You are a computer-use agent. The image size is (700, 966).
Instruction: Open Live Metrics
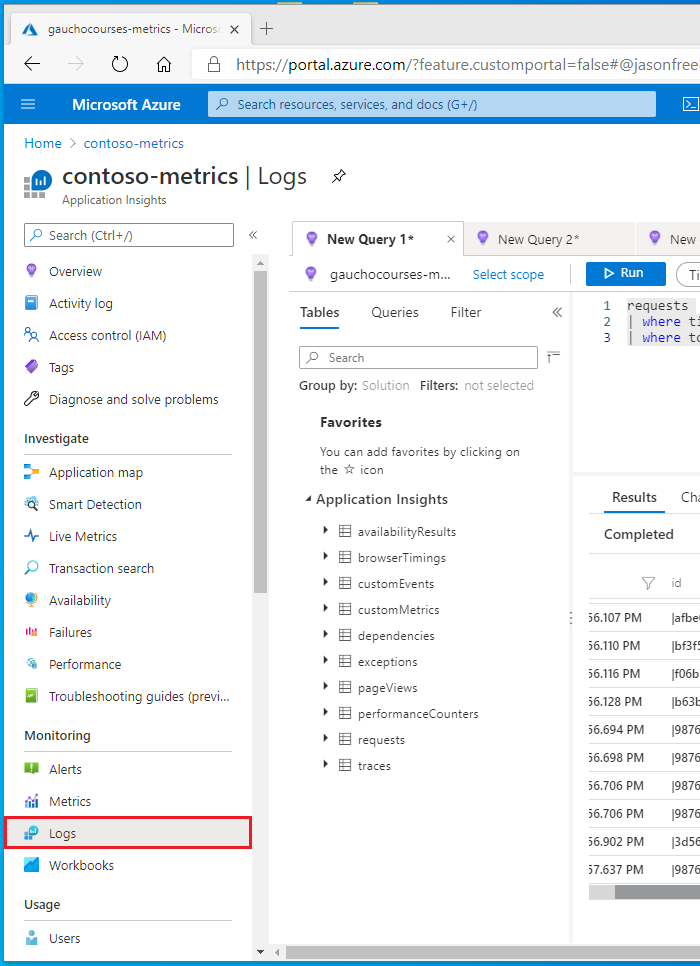83,536
